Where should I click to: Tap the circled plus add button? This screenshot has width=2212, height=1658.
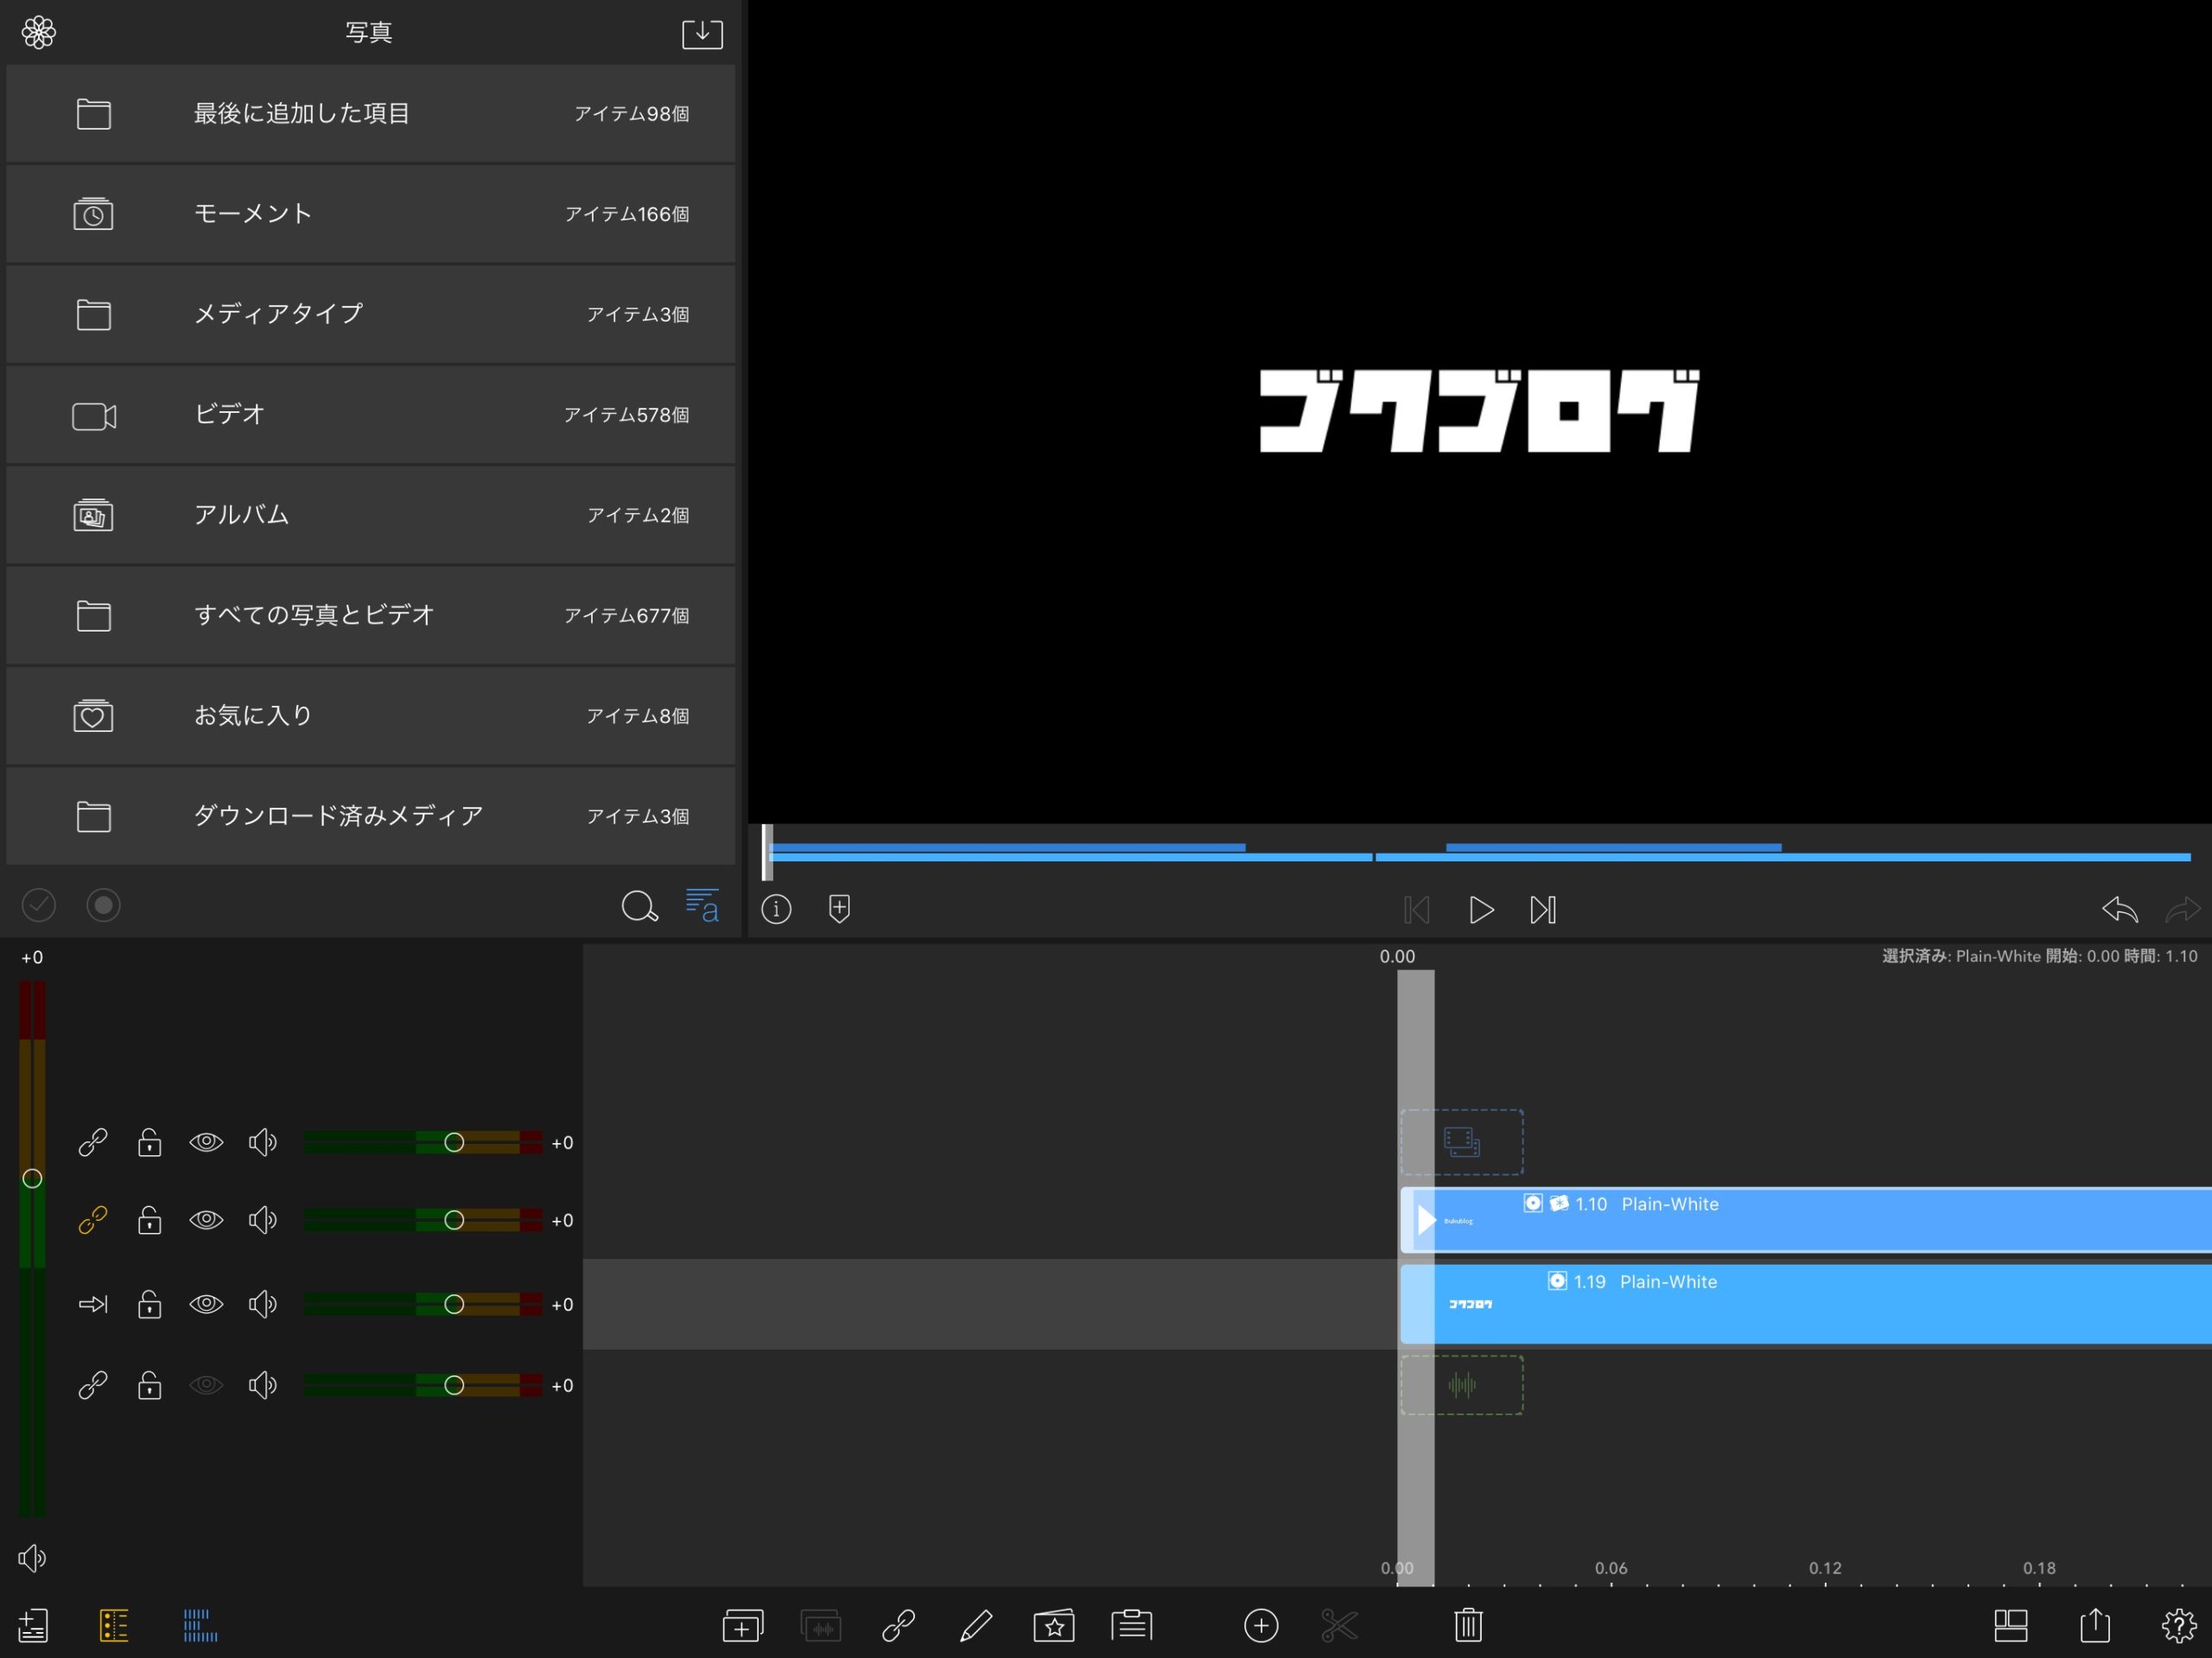coord(1261,1625)
